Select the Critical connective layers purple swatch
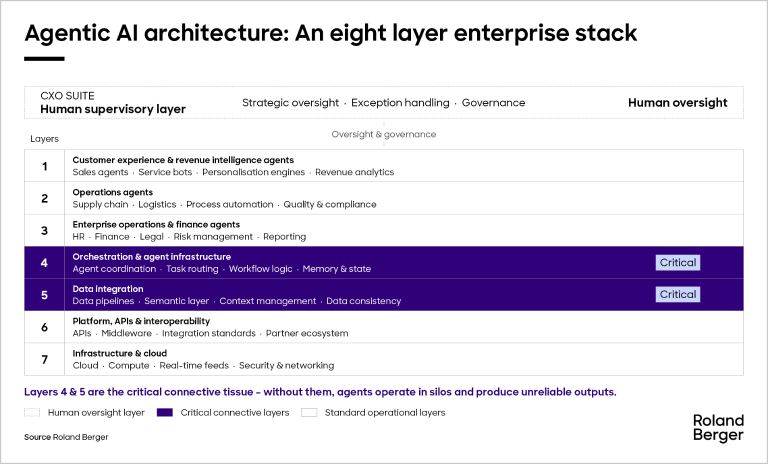This screenshot has width=768, height=464. click(x=165, y=412)
